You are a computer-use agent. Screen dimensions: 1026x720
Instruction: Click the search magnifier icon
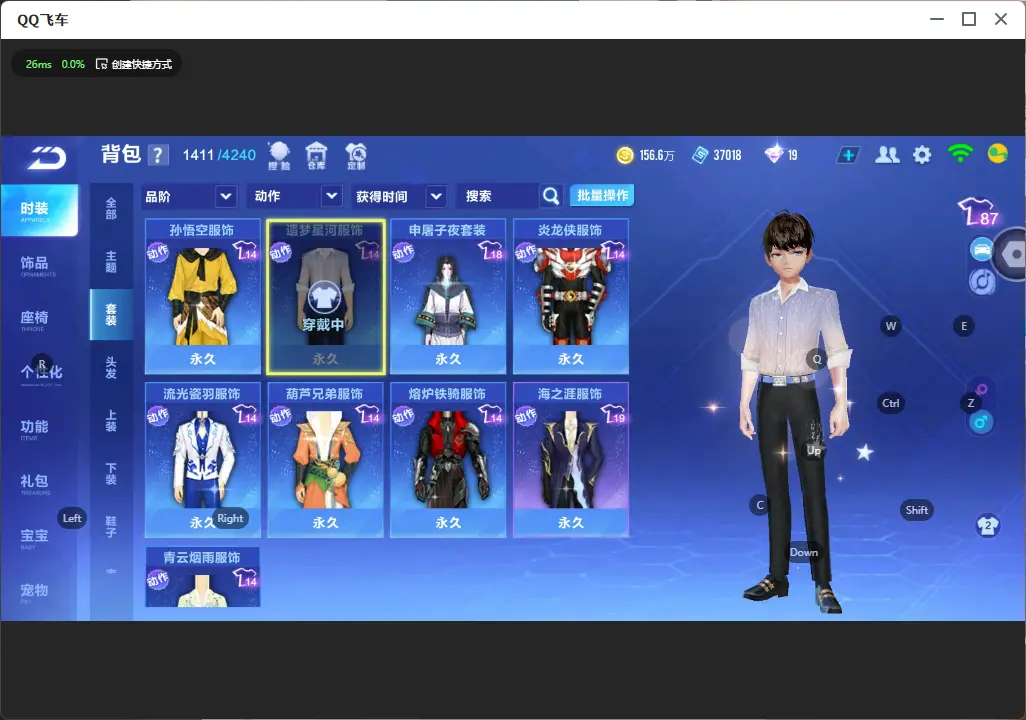551,196
